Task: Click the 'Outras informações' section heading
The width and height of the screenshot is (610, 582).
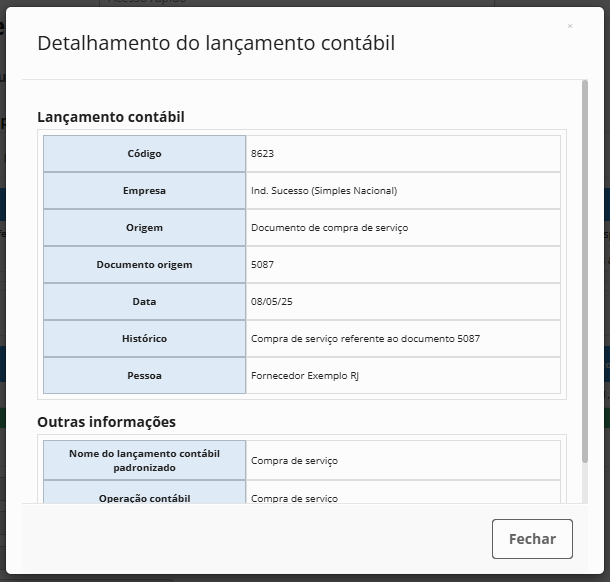Action: tap(107, 422)
